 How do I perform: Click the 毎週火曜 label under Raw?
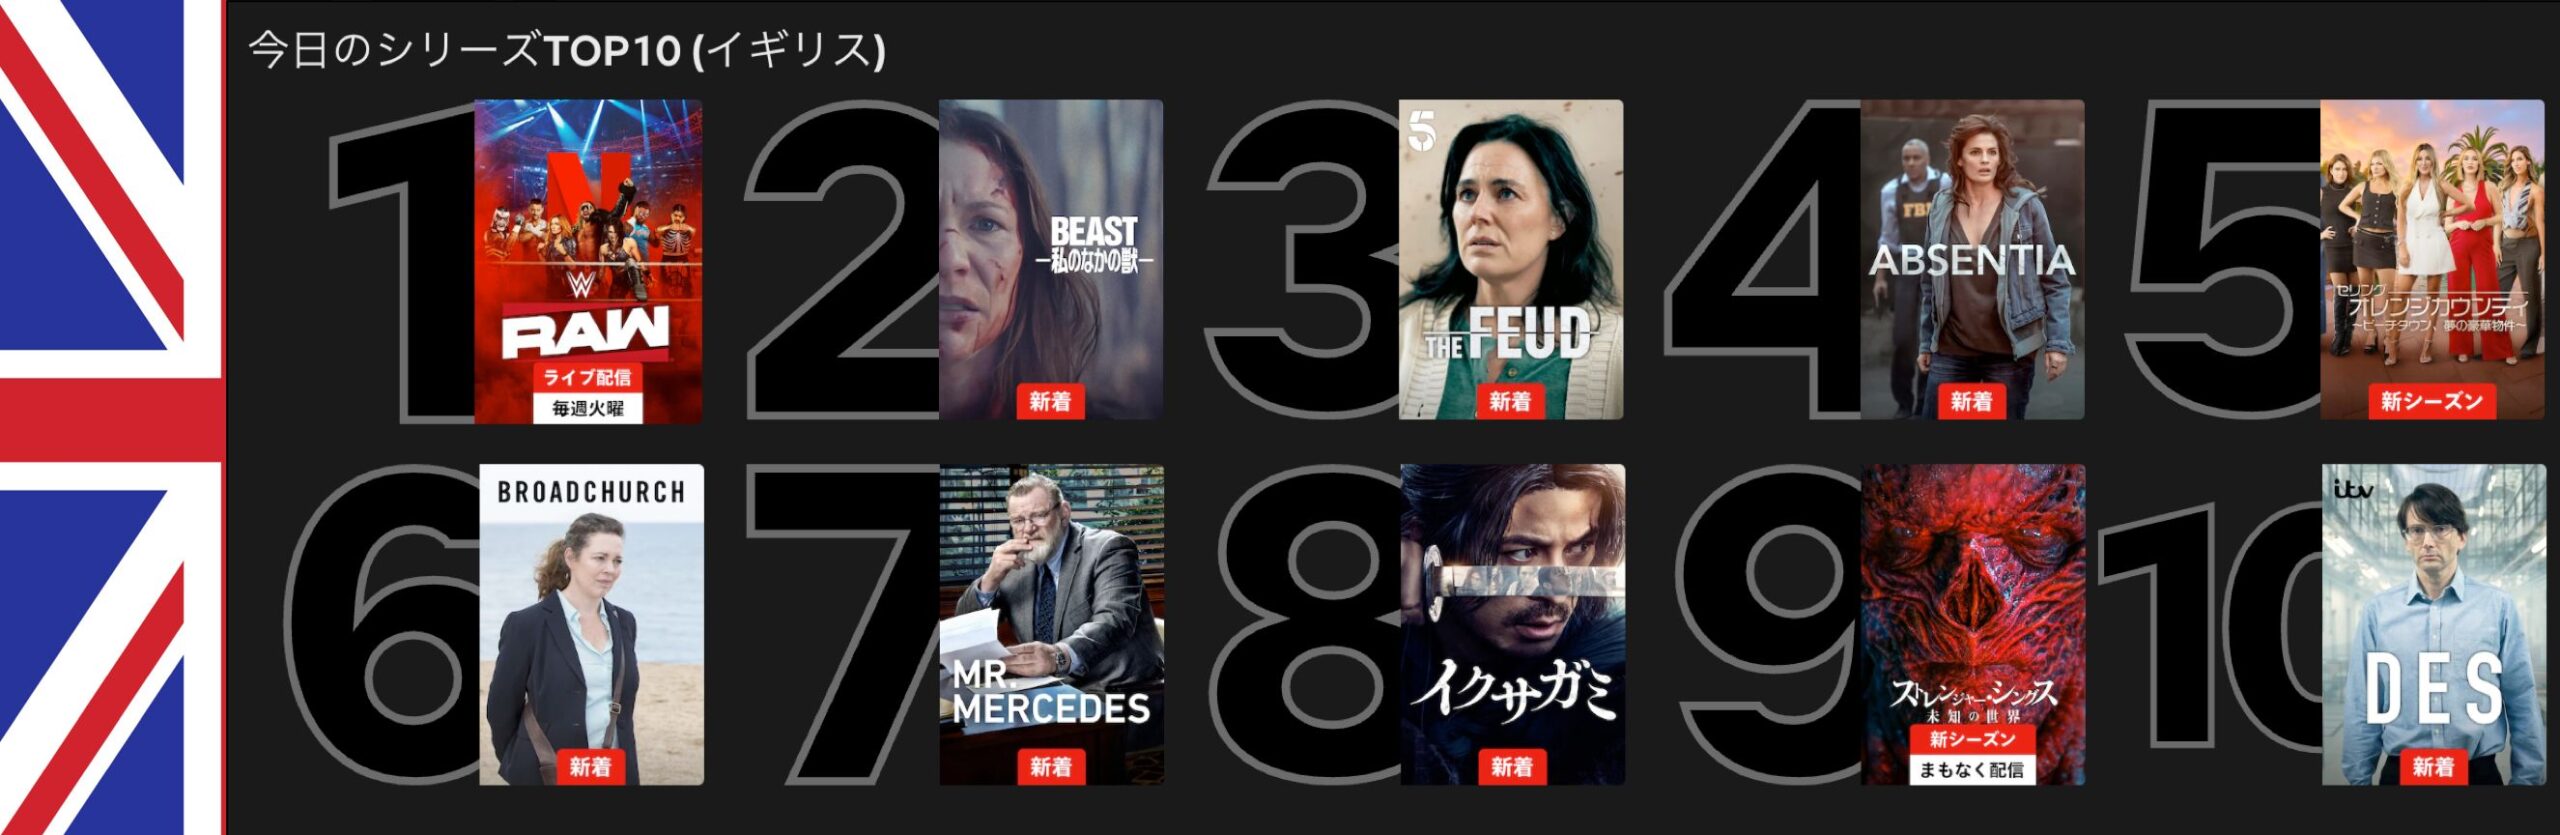point(588,408)
